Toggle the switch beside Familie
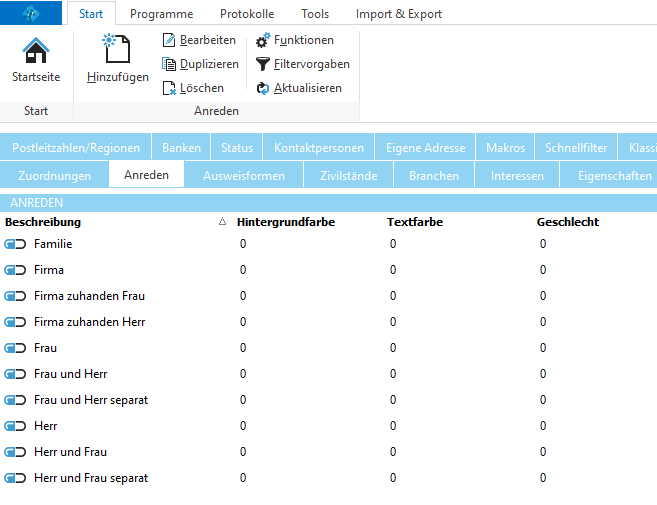The width and height of the screenshot is (657, 505). pos(15,244)
